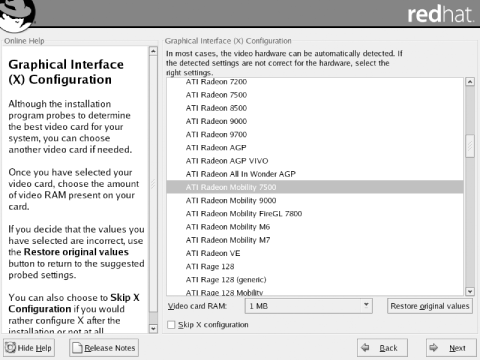Select the ATI Rage 128 row
The height and width of the screenshot is (360, 481).
(315, 266)
